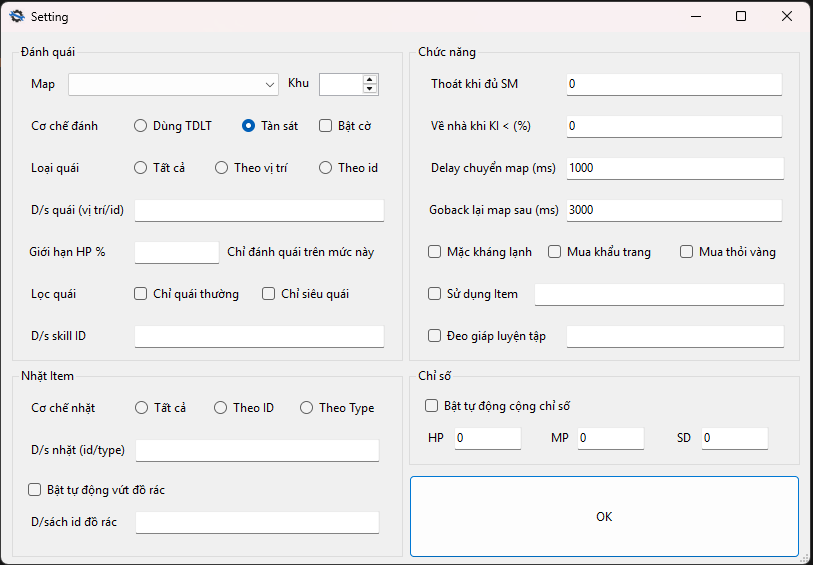Decrease the Khu value with down arrow
Screen dimensions: 813x565
point(370,89)
